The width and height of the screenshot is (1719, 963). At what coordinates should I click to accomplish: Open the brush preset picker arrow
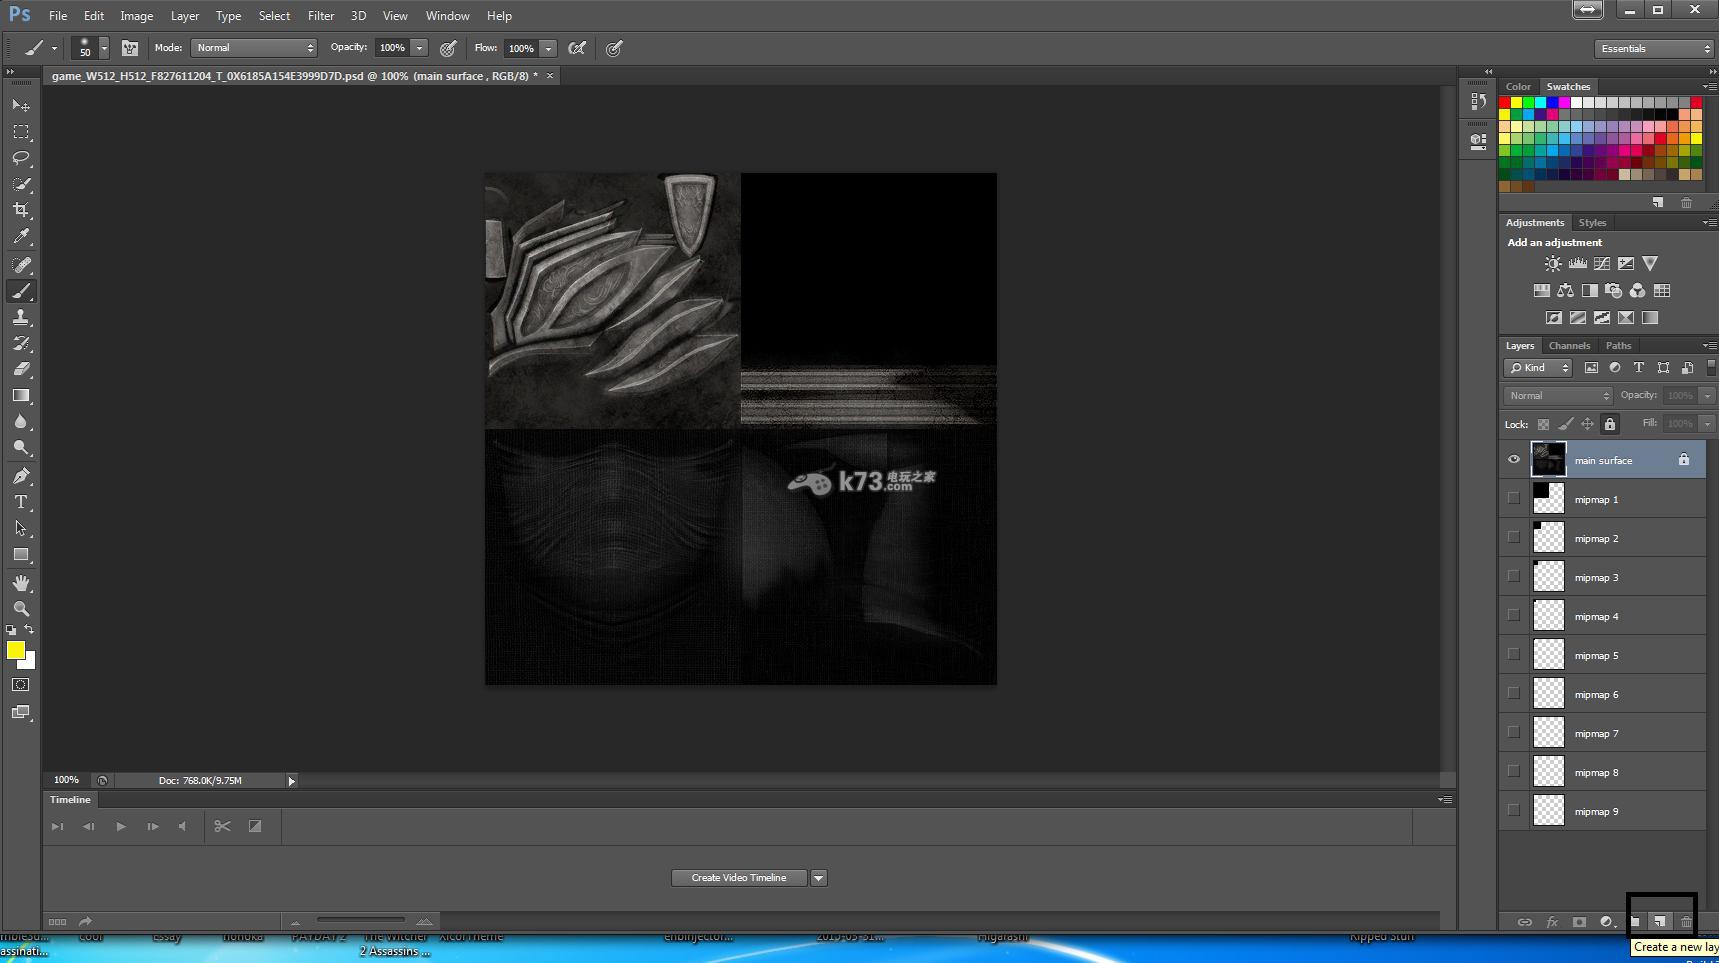coord(104,48)
